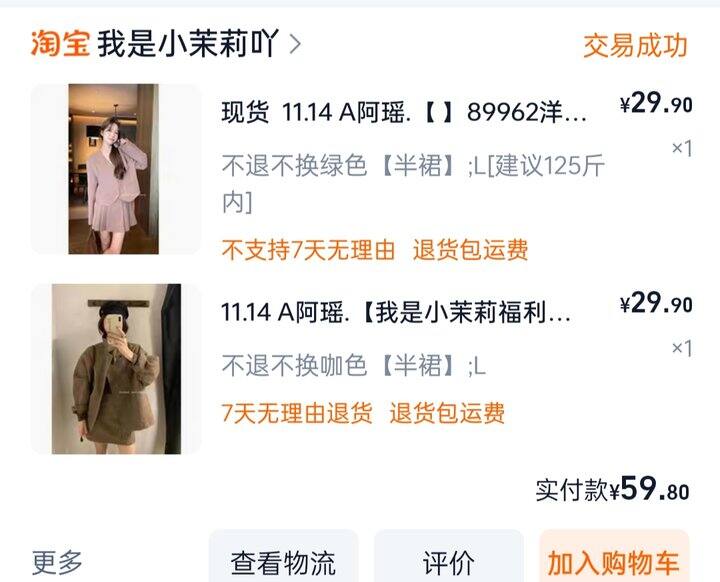Expand the shop chevron arrow
This screenshot has height=582, width=720.
(296, 44)
